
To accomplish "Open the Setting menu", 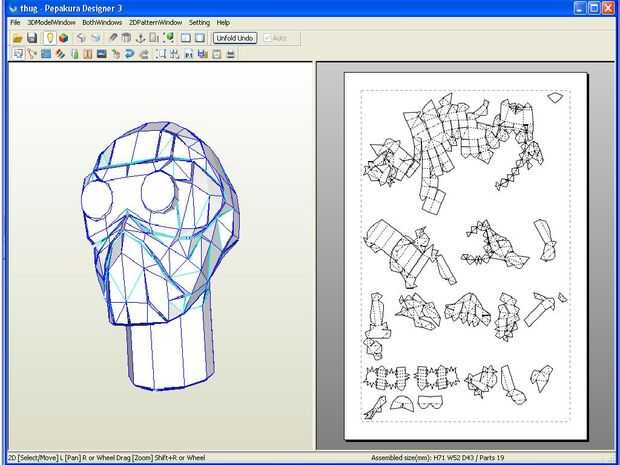I will pyautogui.click(x=199, y=23).
